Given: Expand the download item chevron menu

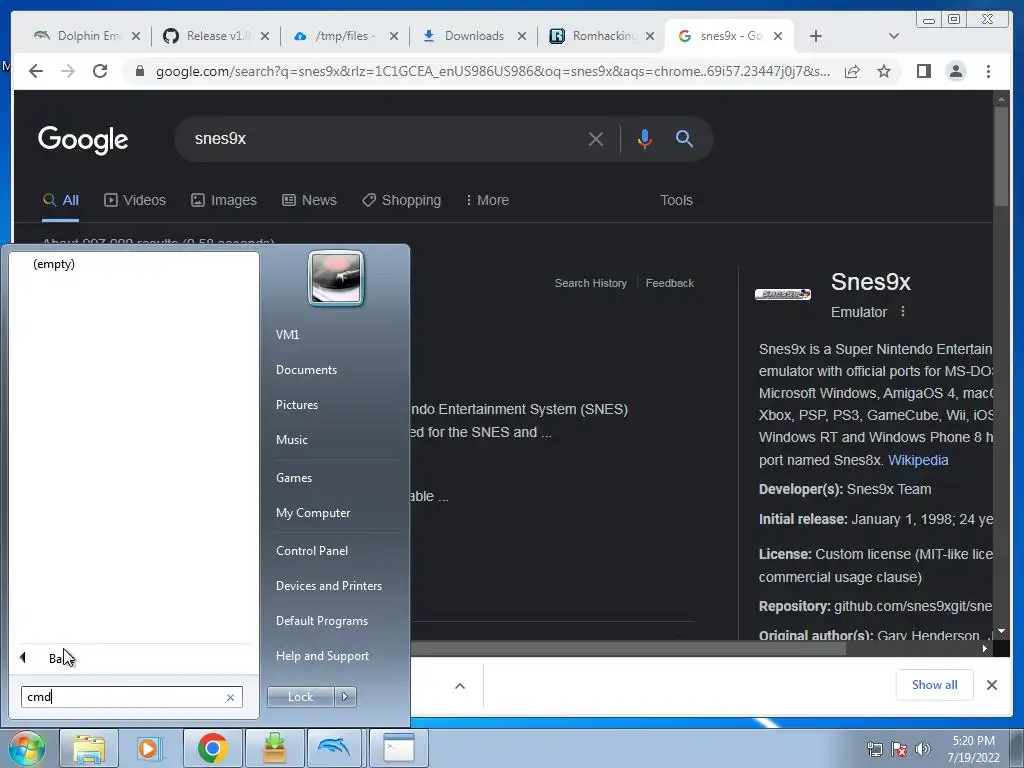Looking at the screenshot, I should pyautogui.click(x=460, y=686).
